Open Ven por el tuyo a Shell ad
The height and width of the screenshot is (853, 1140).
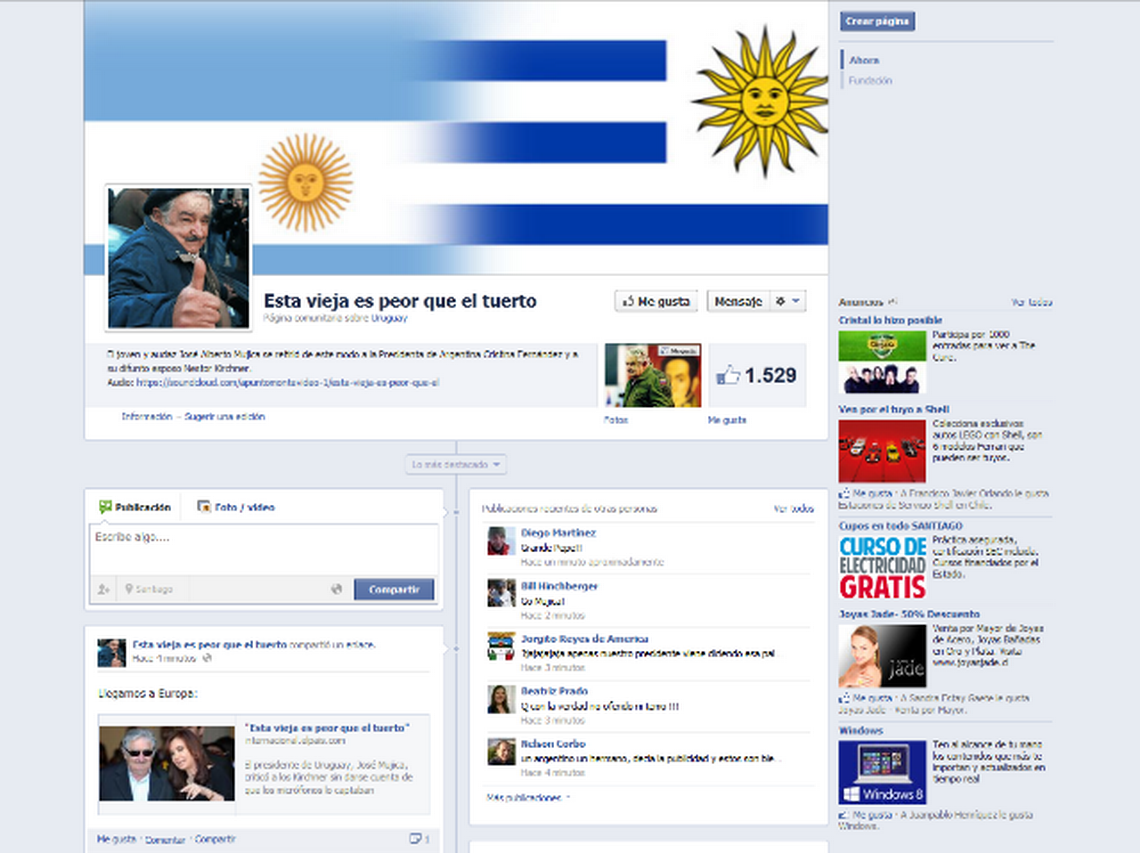click(x=894, y=409)
